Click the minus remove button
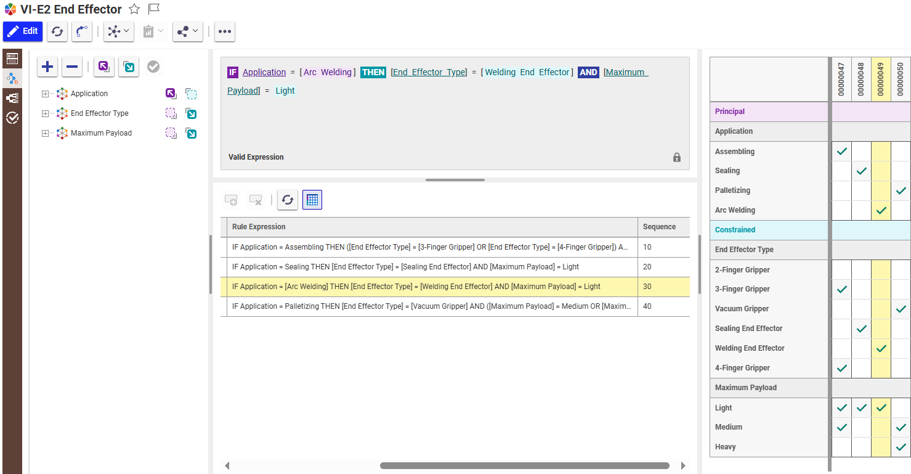This screenshot has width=911, height=474. (72, 67)
